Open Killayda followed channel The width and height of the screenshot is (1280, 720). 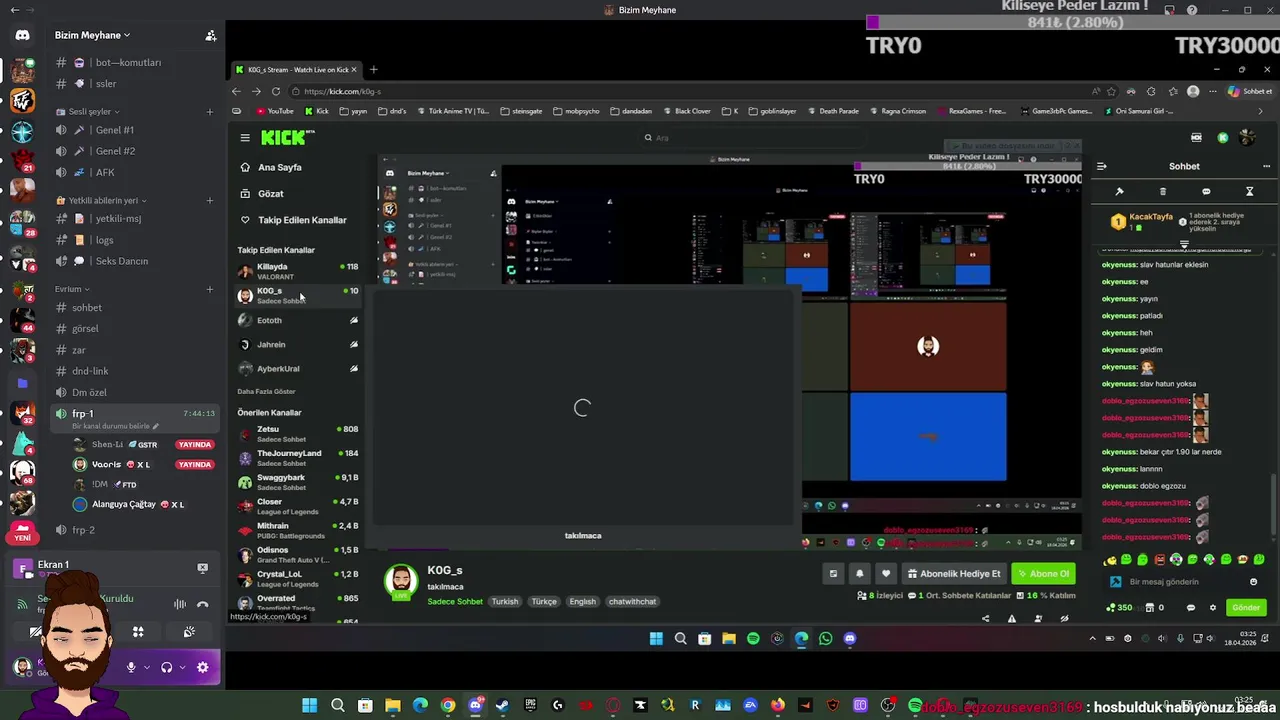(298, 271)
